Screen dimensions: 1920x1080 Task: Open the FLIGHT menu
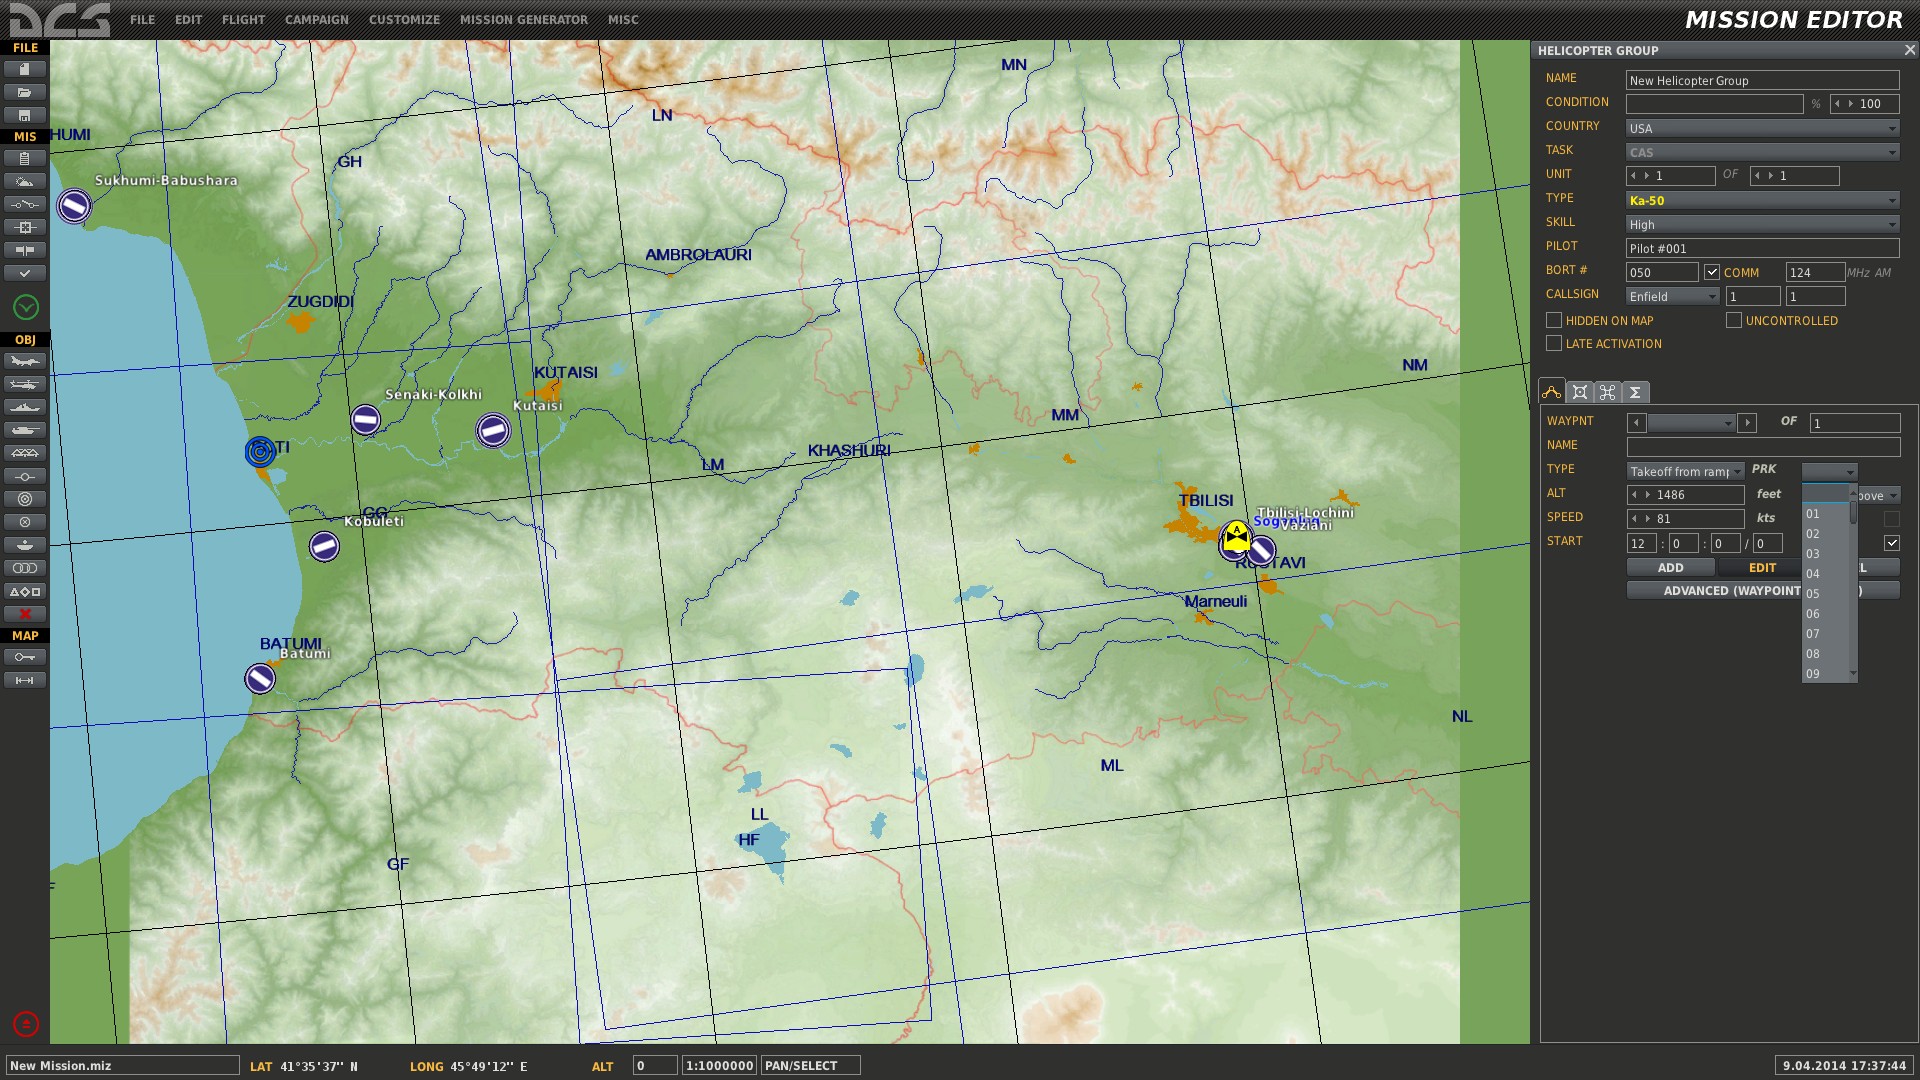(x=244, y=19)
